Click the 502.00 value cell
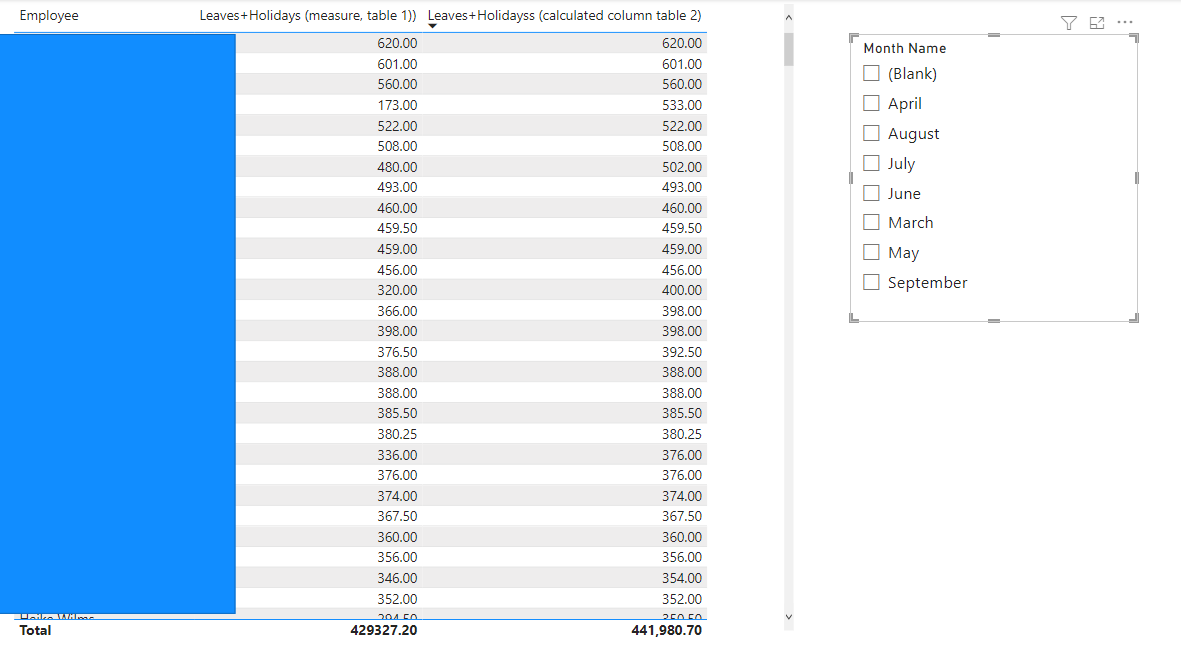Image resolution: width=1181 pixels, height=656 pixels. [x=682, y=167]
